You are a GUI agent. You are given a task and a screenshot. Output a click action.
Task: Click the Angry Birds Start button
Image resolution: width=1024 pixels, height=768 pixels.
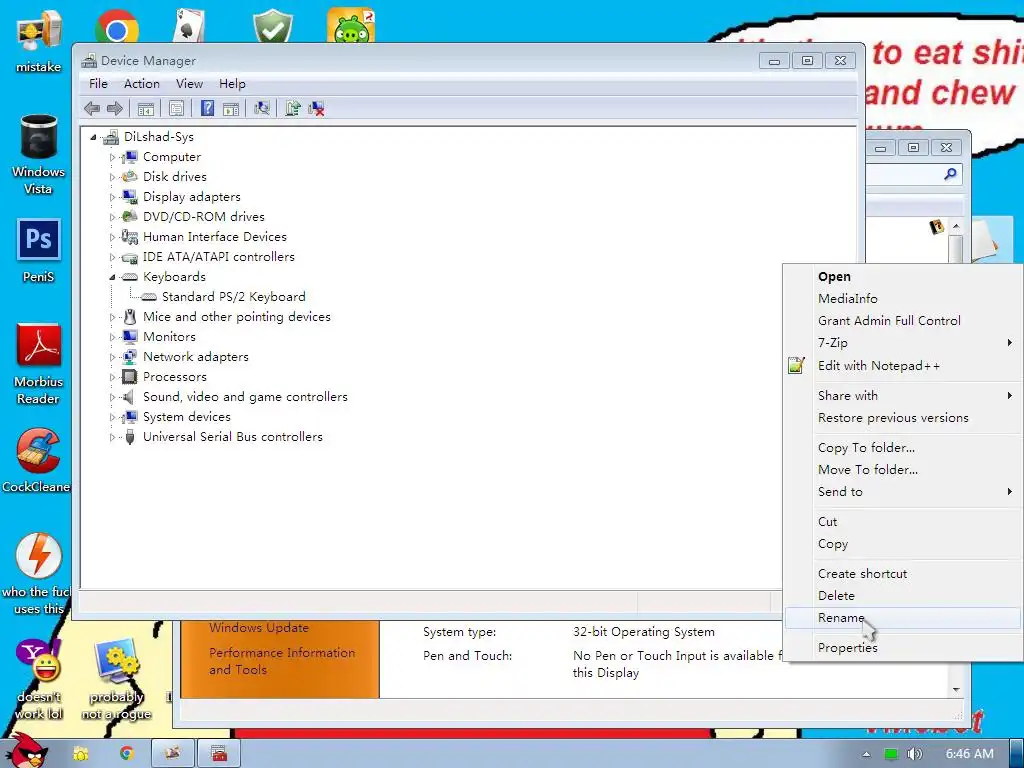point(26,751)
